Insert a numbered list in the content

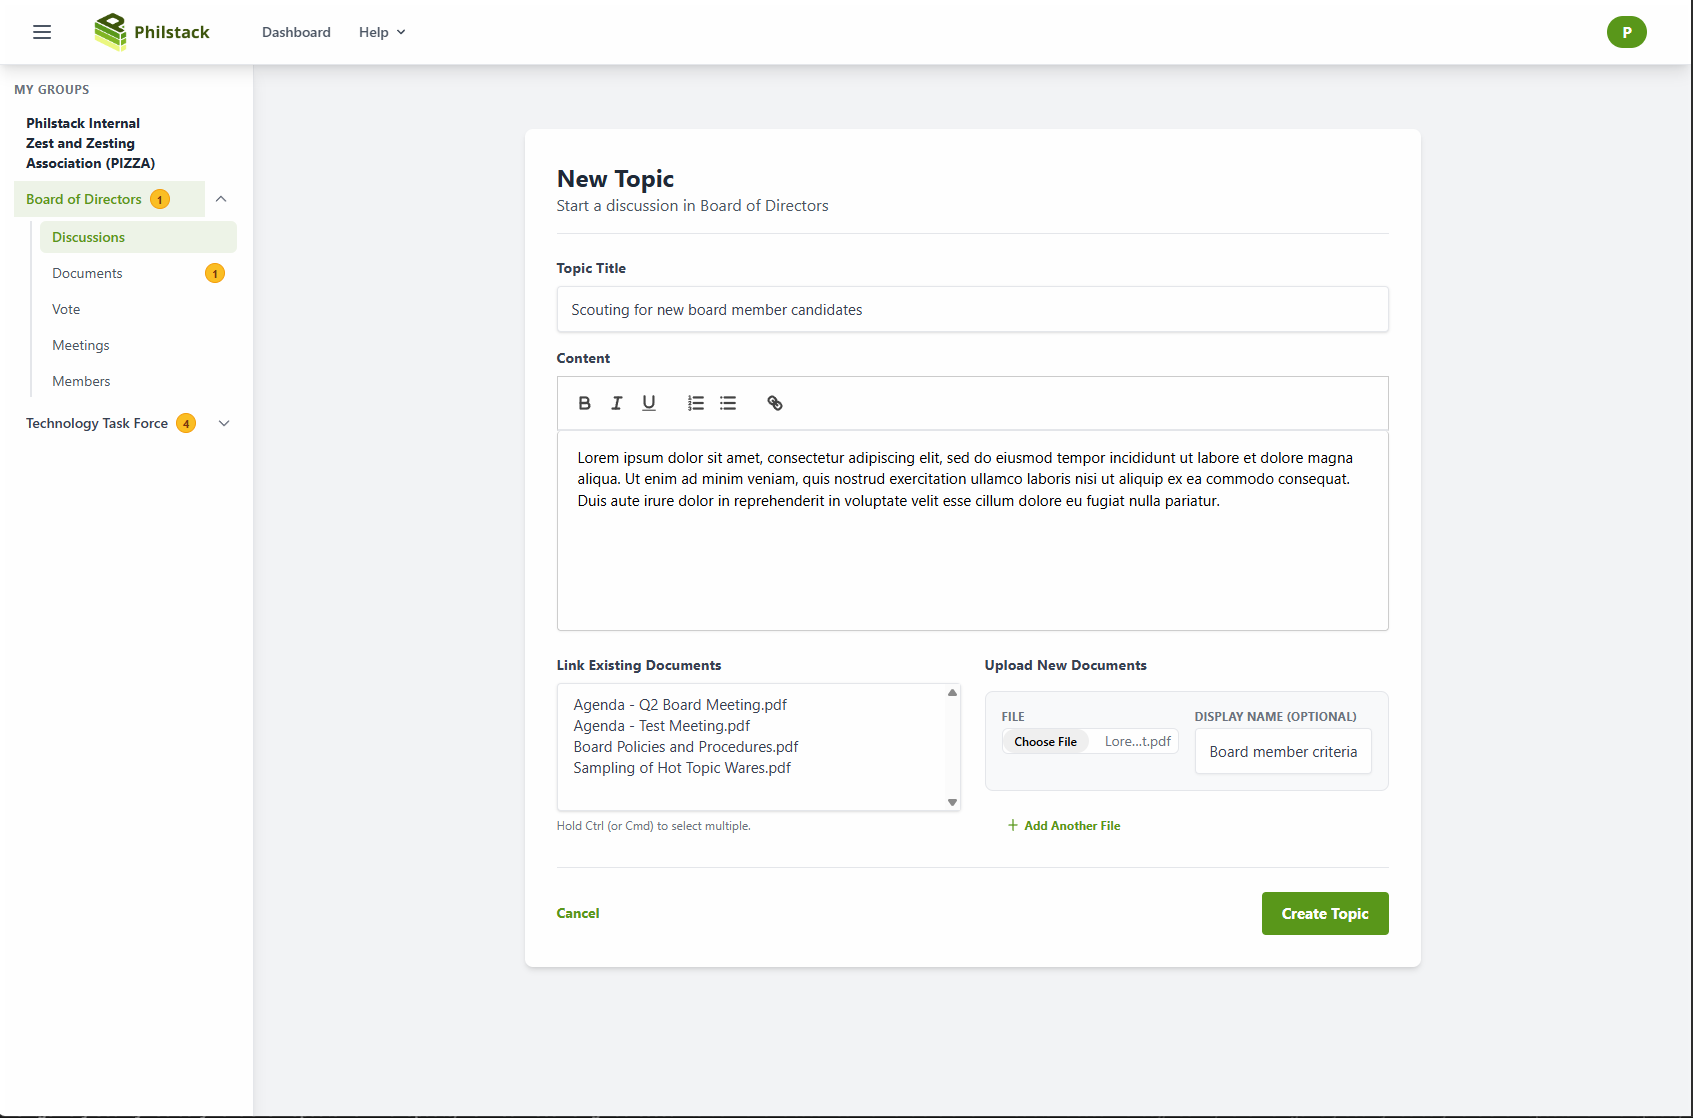click(695, 403)
